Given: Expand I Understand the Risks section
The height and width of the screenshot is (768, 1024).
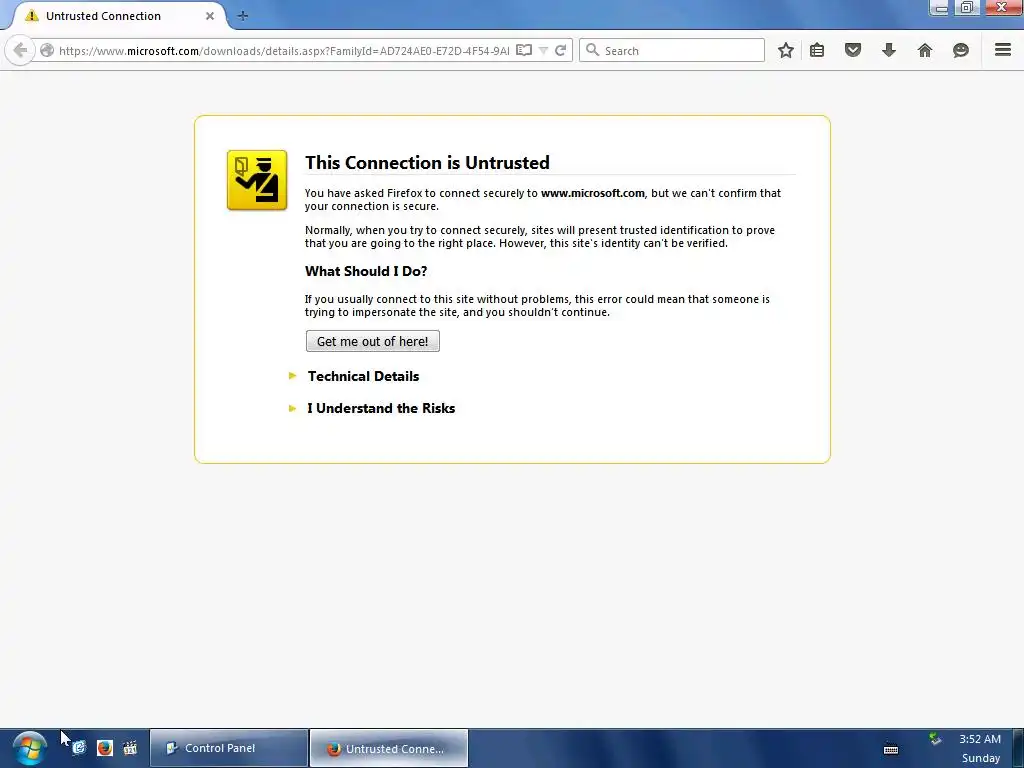Looking at the screenshot, I should point(381,408).
